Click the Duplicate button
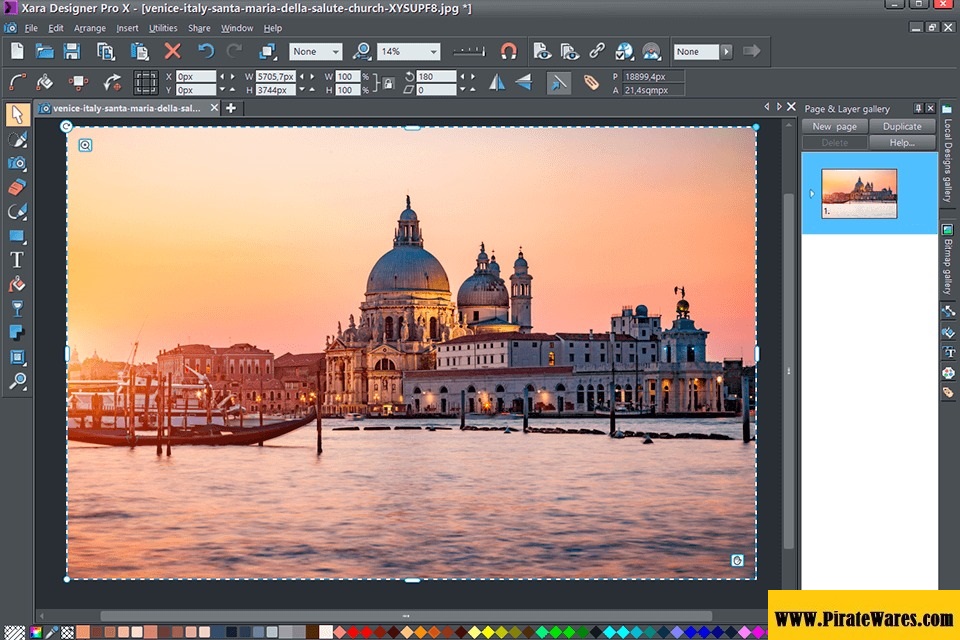 [902, 127]
